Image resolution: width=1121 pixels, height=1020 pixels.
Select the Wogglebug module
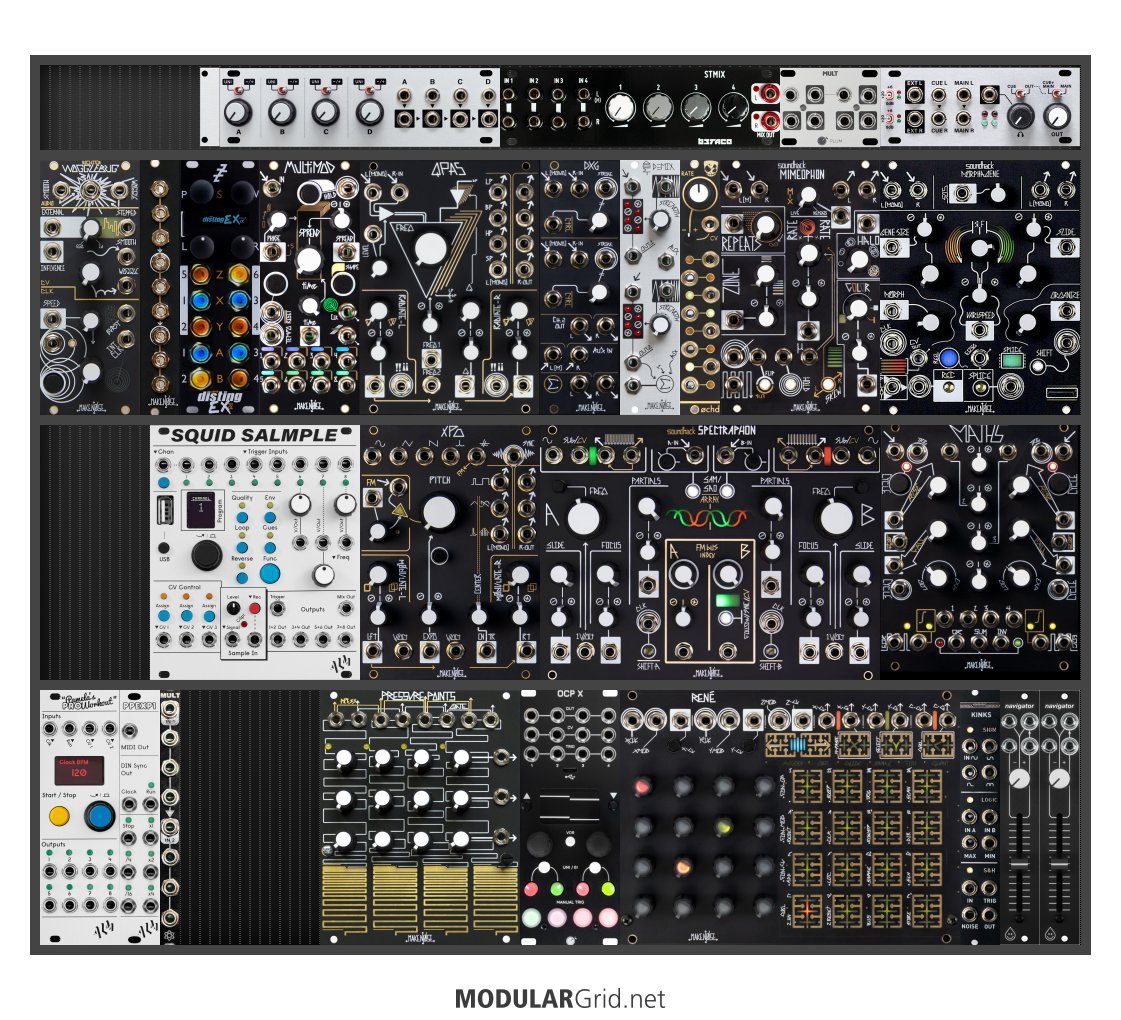[x=90, y=287]
